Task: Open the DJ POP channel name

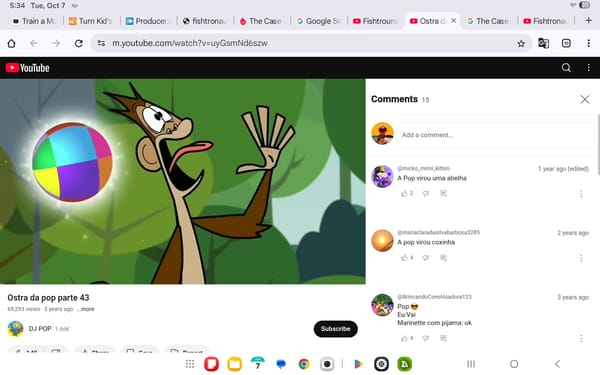Action: click(x=40, y=329)
